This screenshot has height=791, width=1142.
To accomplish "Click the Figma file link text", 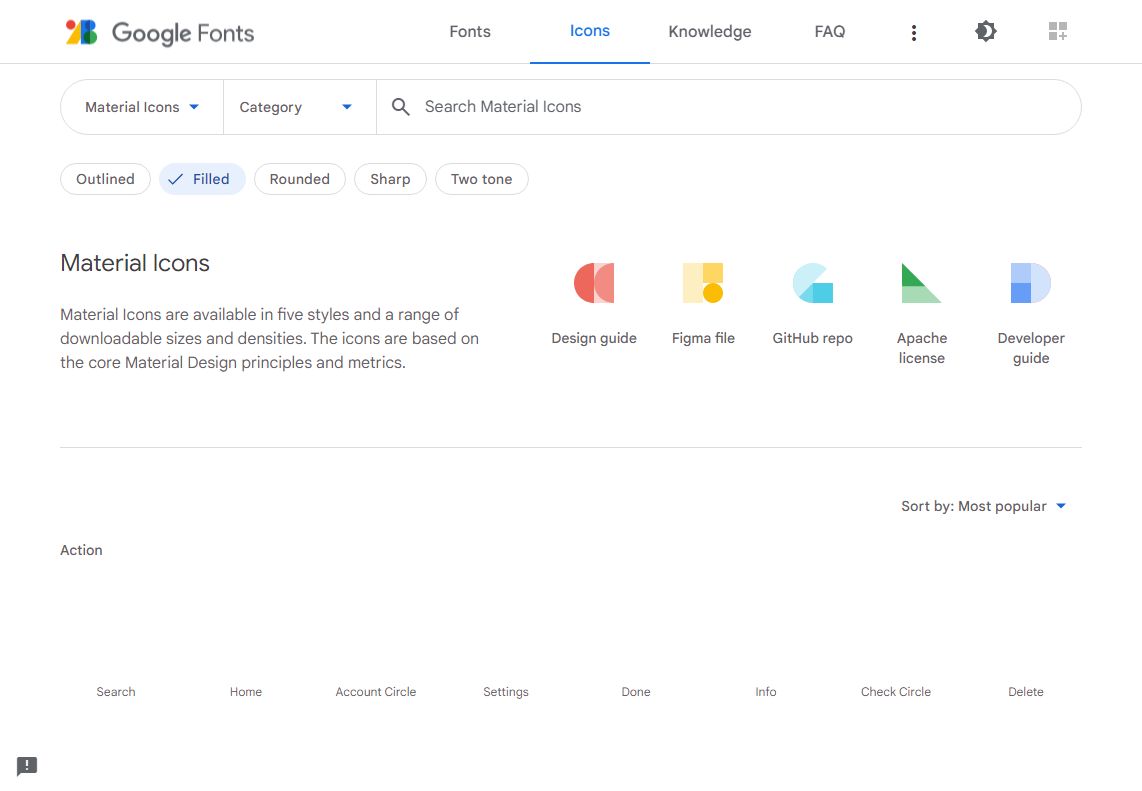I will click(703, 339).
